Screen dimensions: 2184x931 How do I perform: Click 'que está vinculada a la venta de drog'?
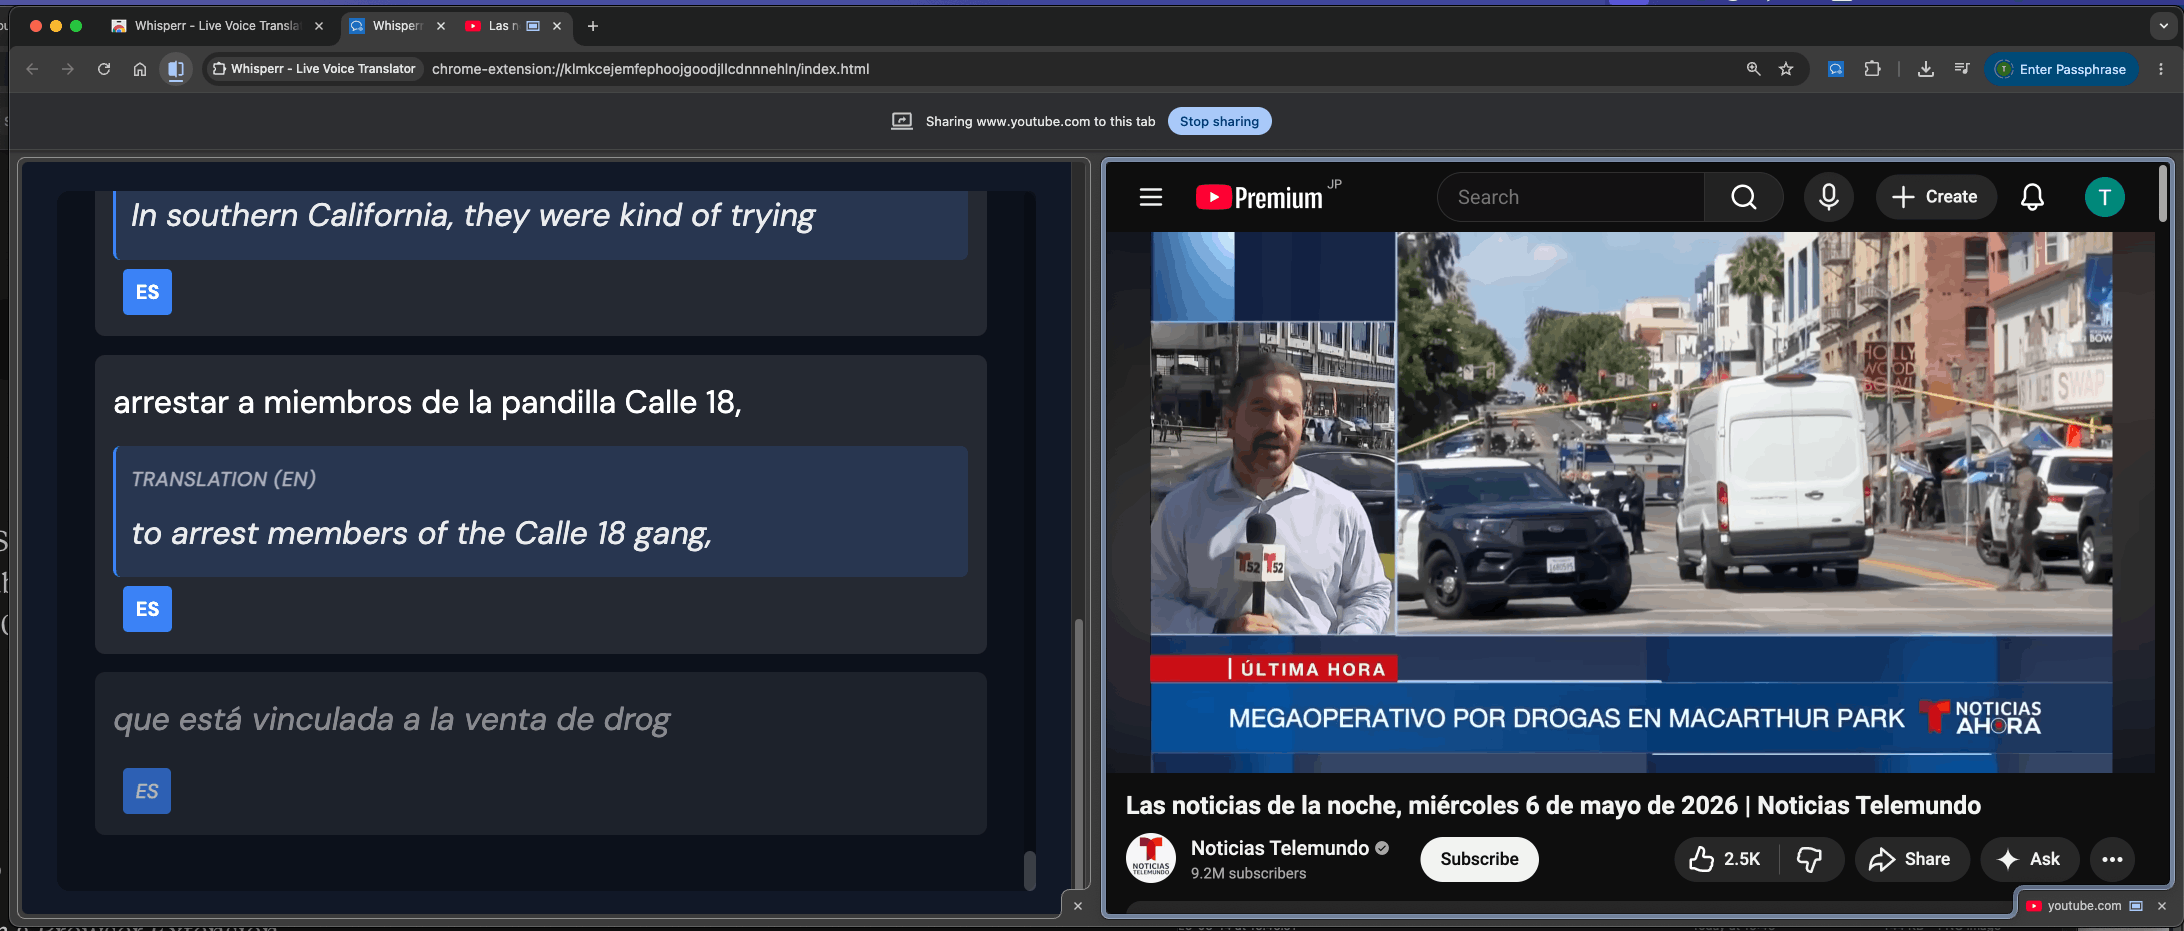tap(391, 719)
